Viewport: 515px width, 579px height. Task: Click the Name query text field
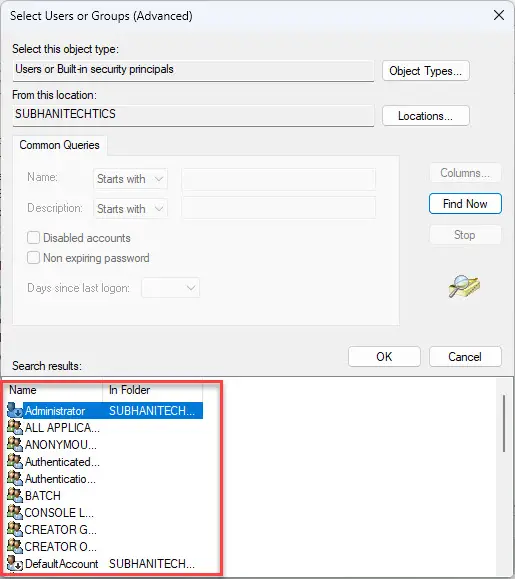click(279, 179)
